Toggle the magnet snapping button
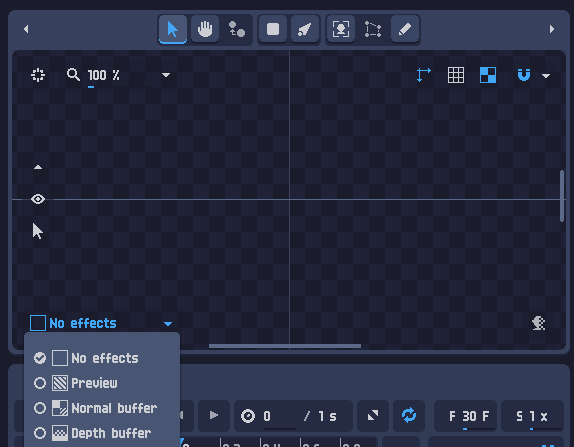This screenshot has width=574, height=447. pyautogui.click(x=524, y=75)
